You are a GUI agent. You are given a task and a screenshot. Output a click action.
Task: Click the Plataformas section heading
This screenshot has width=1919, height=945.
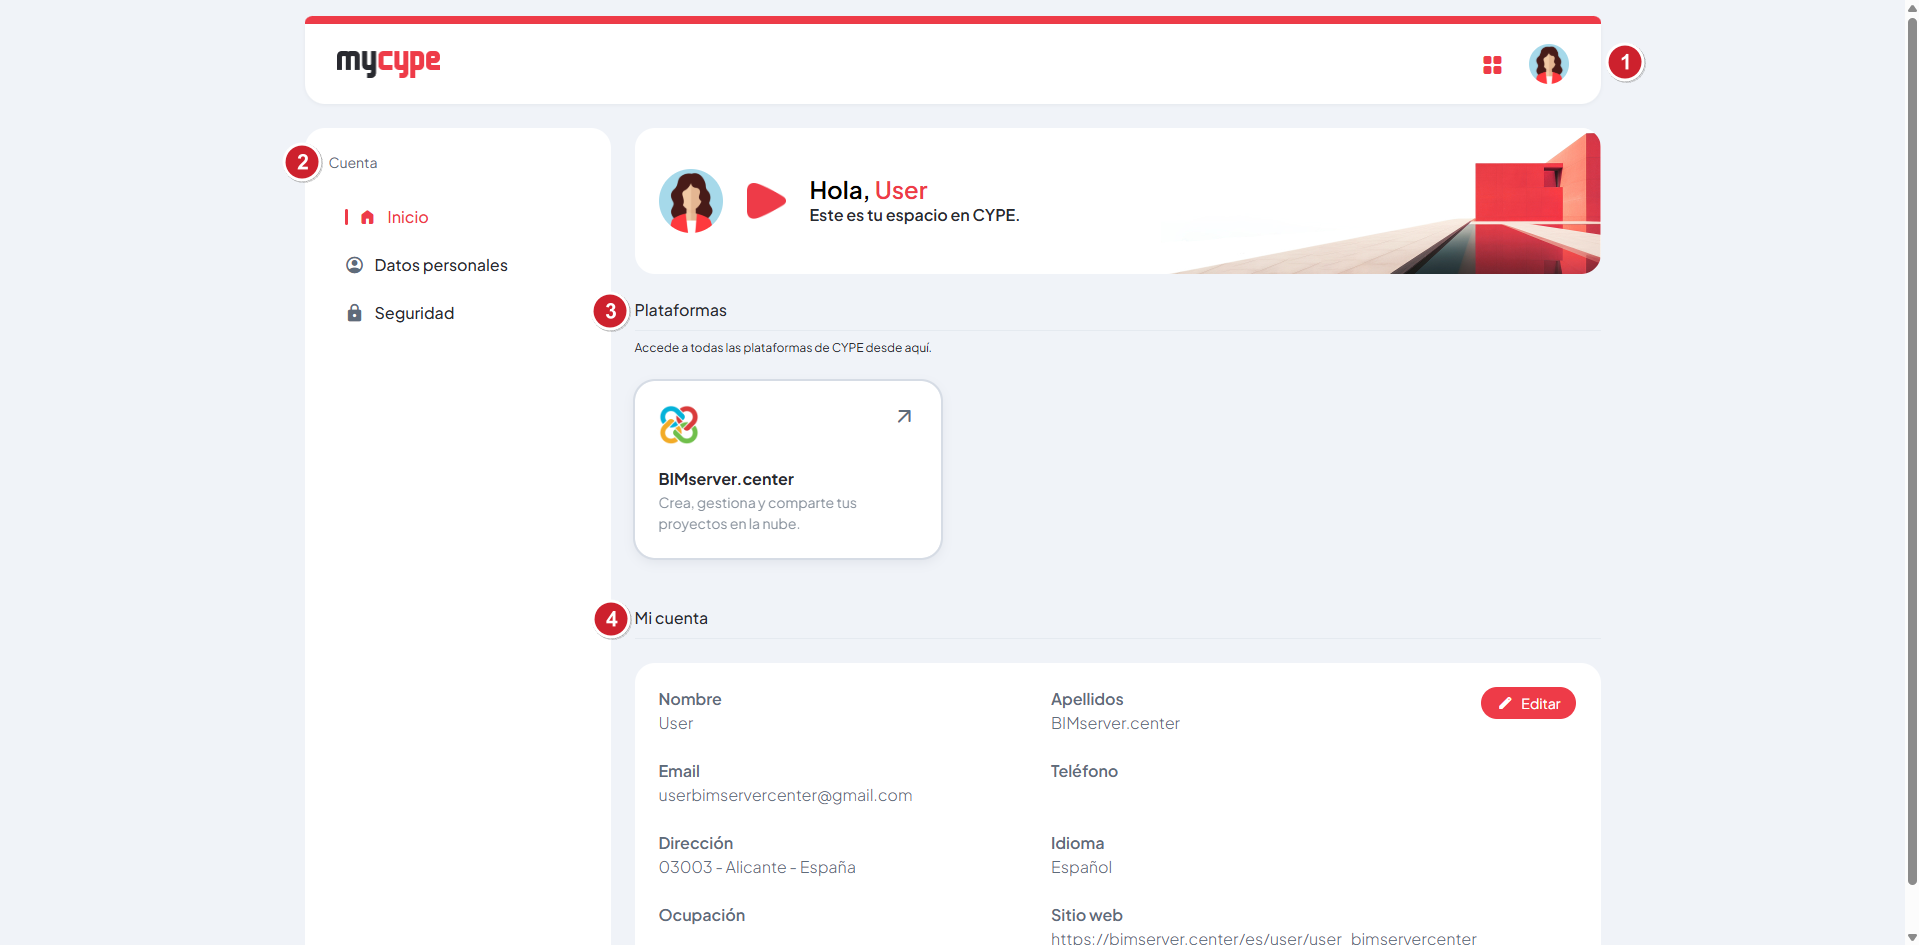pos(680,310)
